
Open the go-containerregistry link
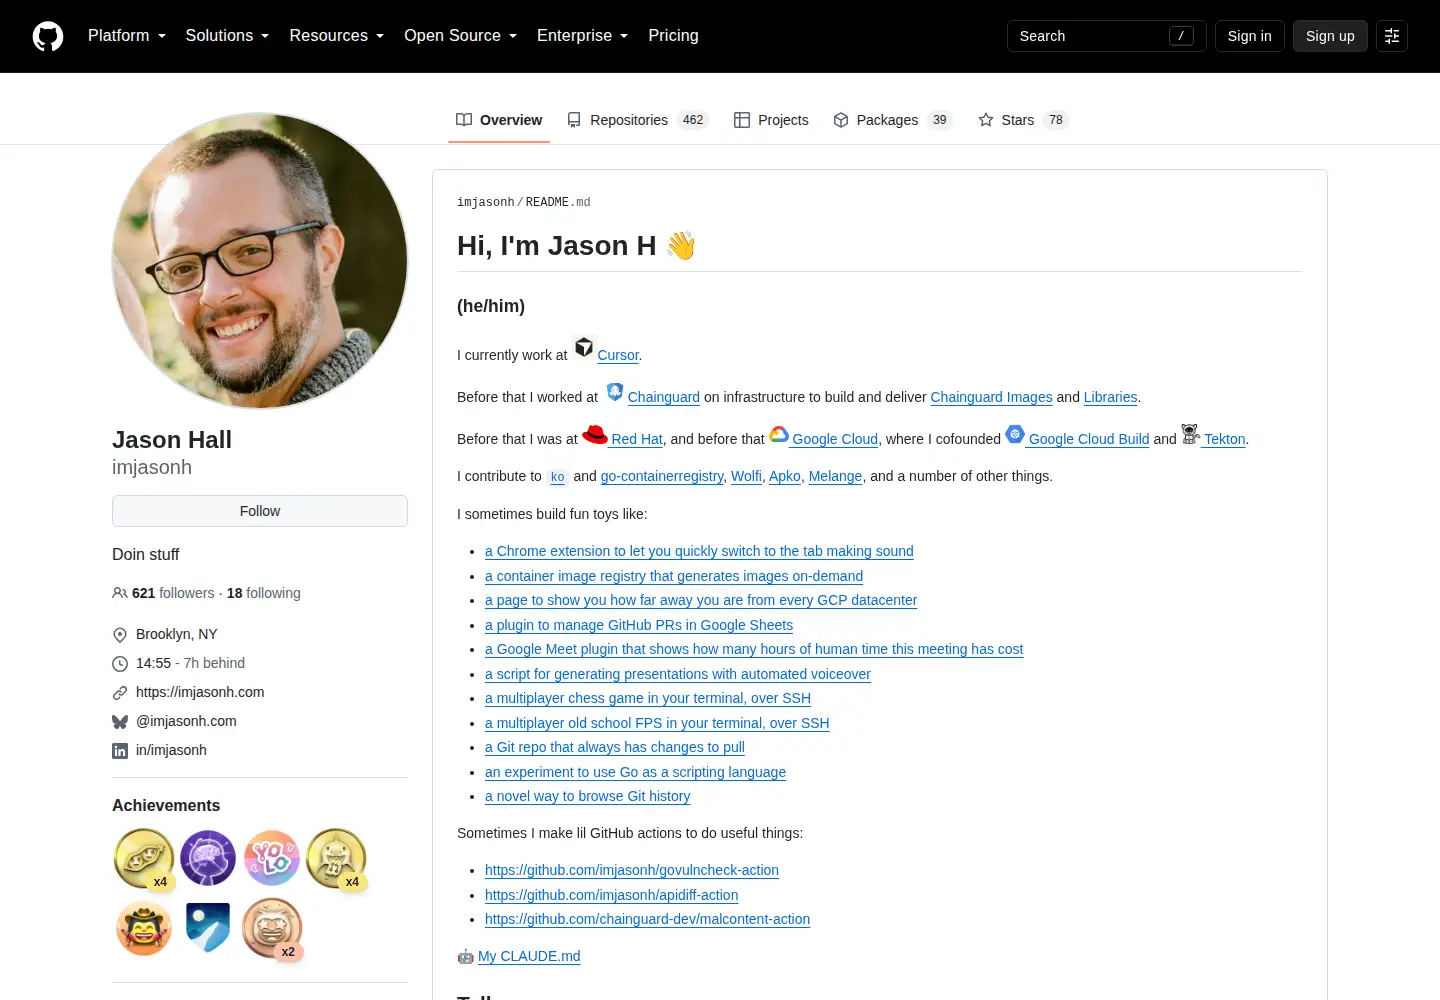point(662,476)
